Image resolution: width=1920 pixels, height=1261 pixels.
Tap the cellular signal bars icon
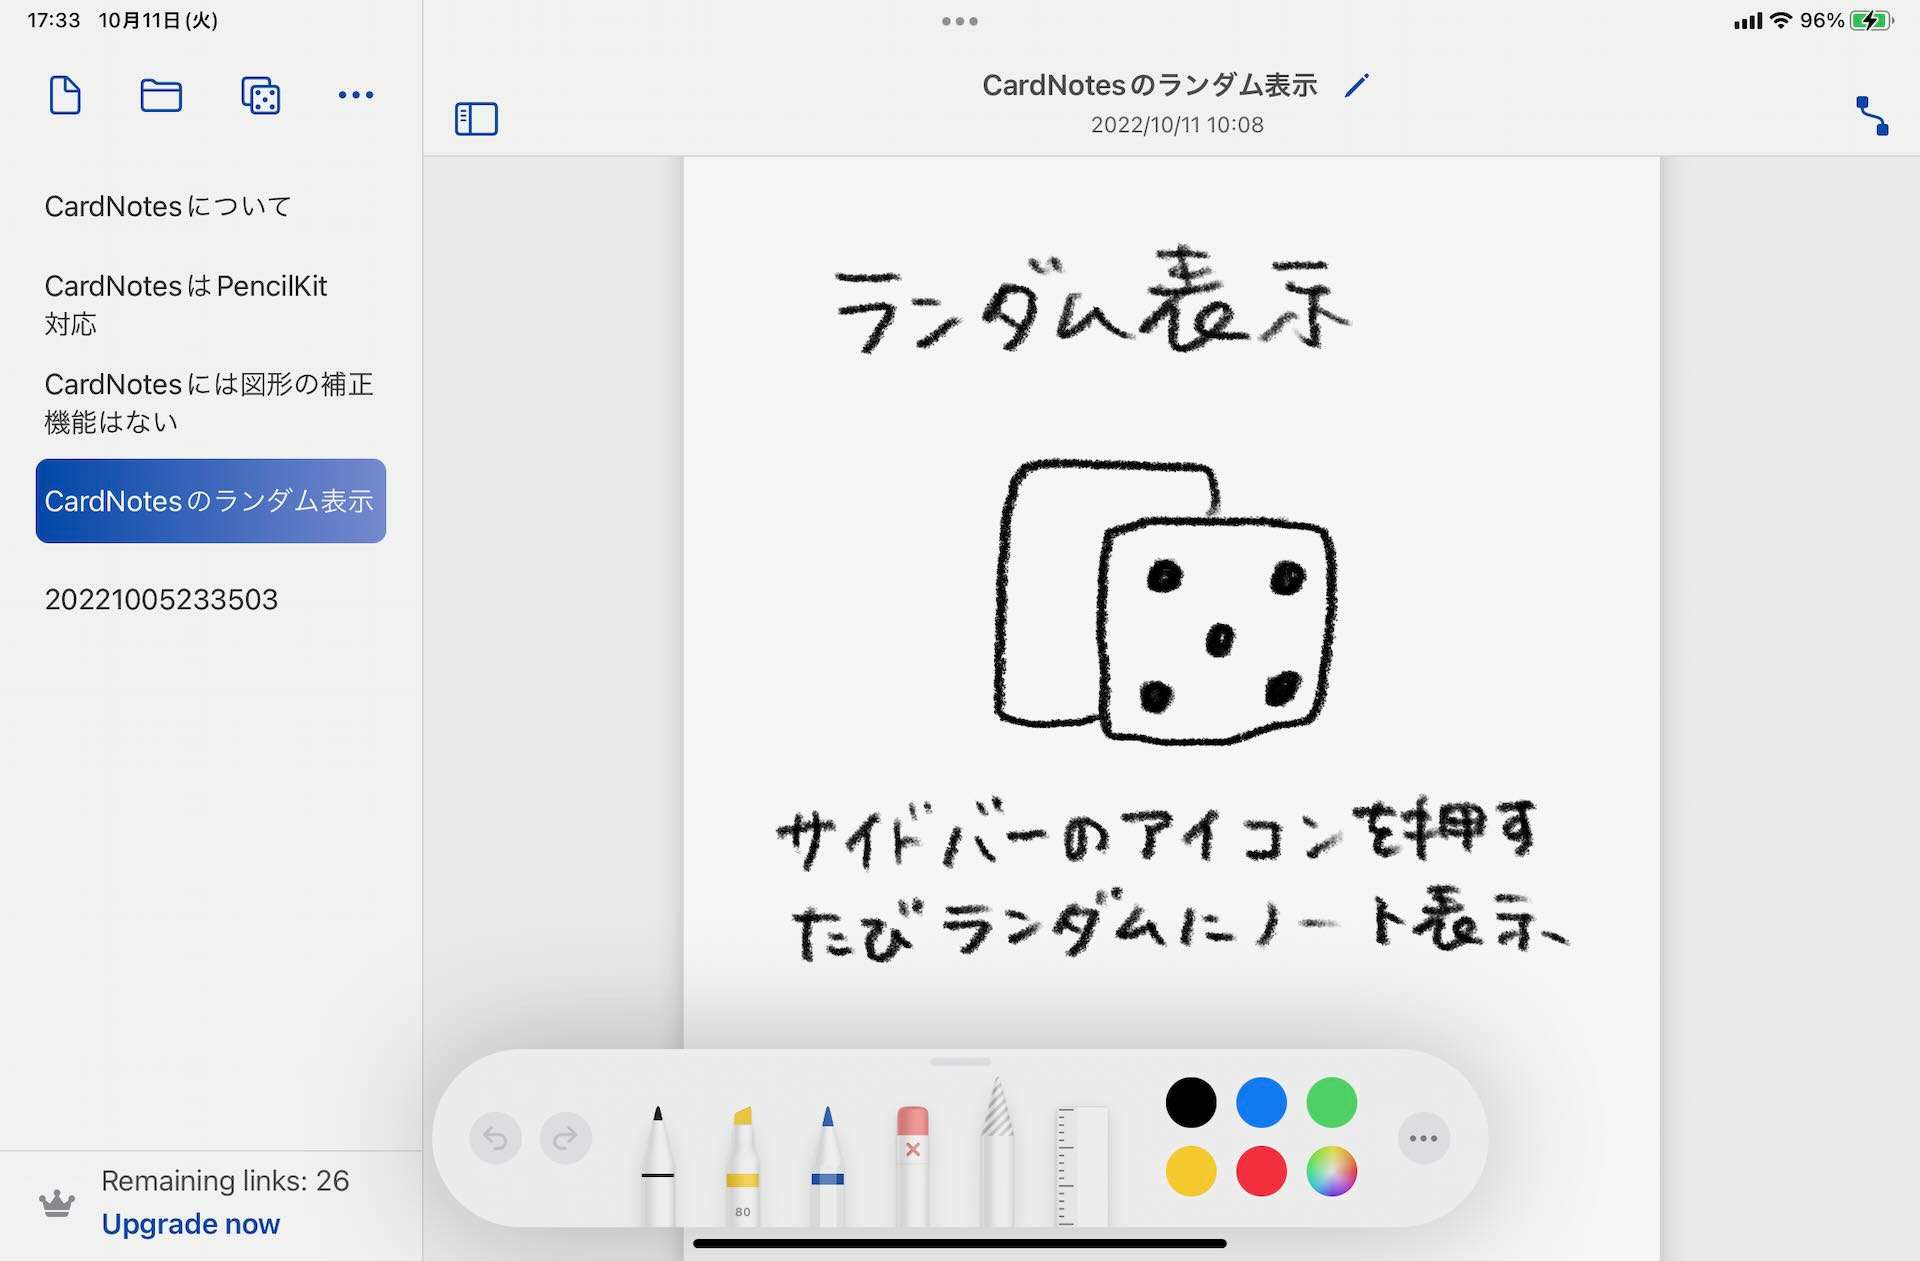coord(1748,21)
